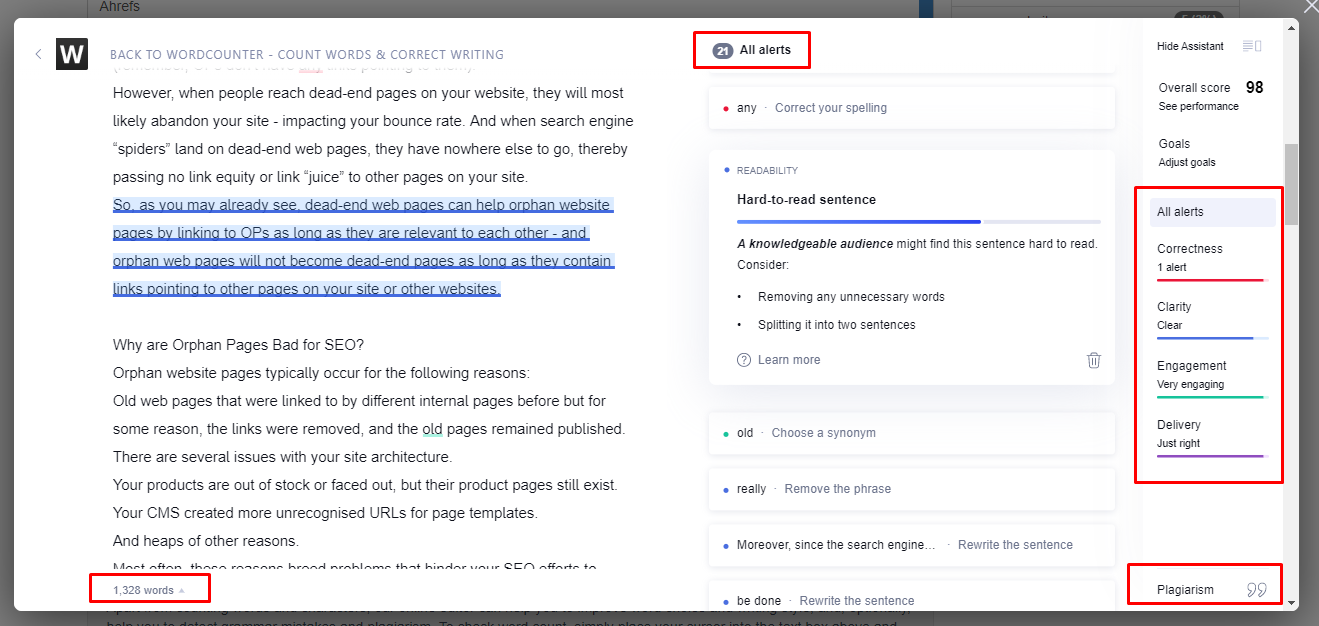This screenshot has height=626, width=1319.
Task: Click the back arrow chevron icon
Action: click(x=38, y=54)
